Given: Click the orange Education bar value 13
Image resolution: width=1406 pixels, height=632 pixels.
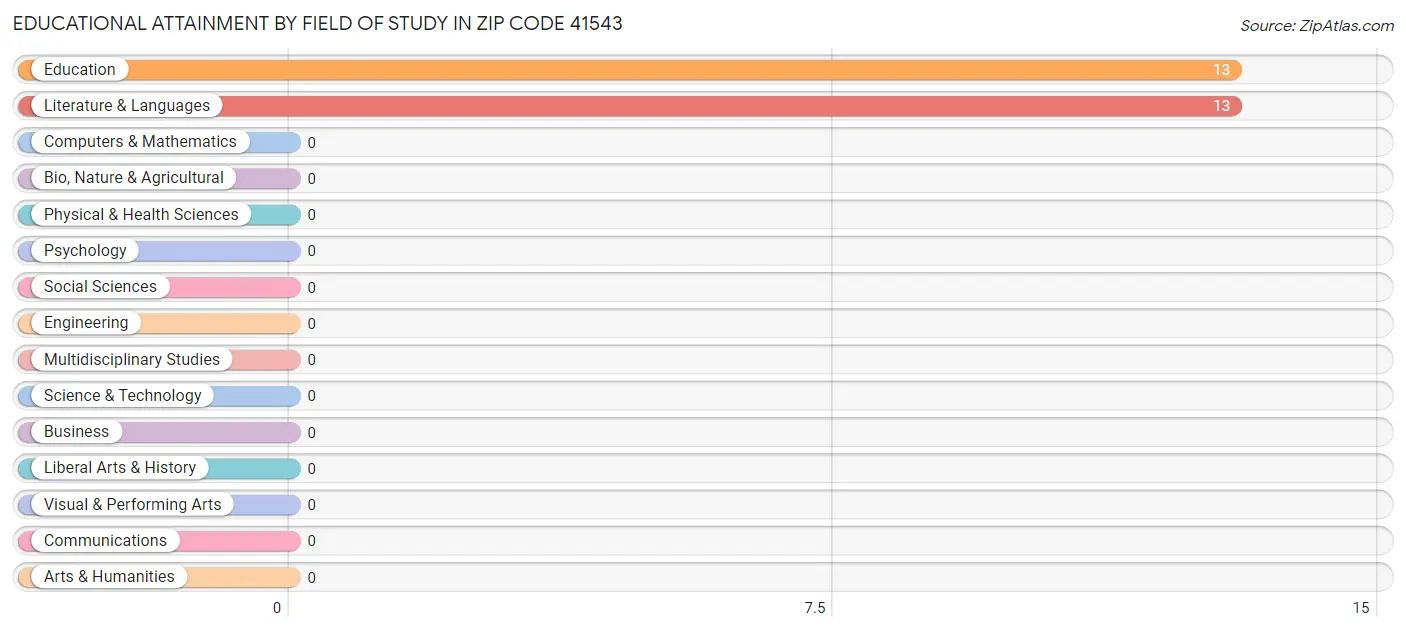Looking at the screenshot, I should tap(1222, 70).
